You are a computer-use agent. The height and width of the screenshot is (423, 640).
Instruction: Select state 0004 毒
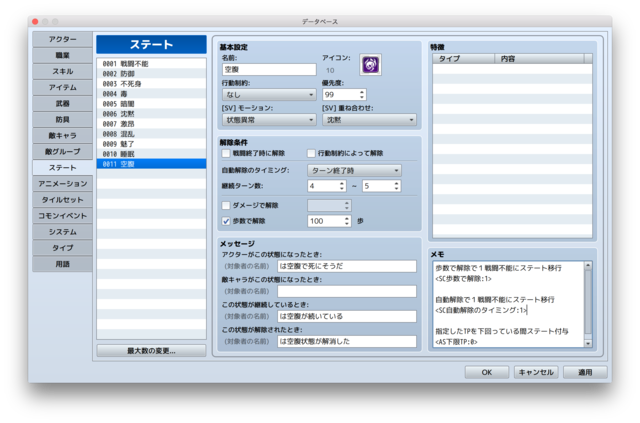point(151,94)
